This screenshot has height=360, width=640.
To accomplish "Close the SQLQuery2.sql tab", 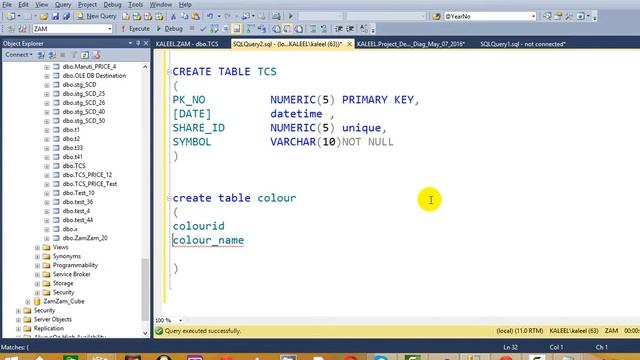I will [349, 44].
